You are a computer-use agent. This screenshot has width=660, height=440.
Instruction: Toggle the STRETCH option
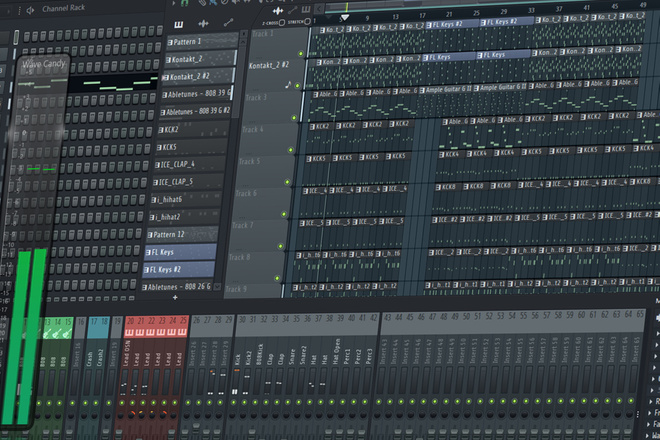click(307, 21)
